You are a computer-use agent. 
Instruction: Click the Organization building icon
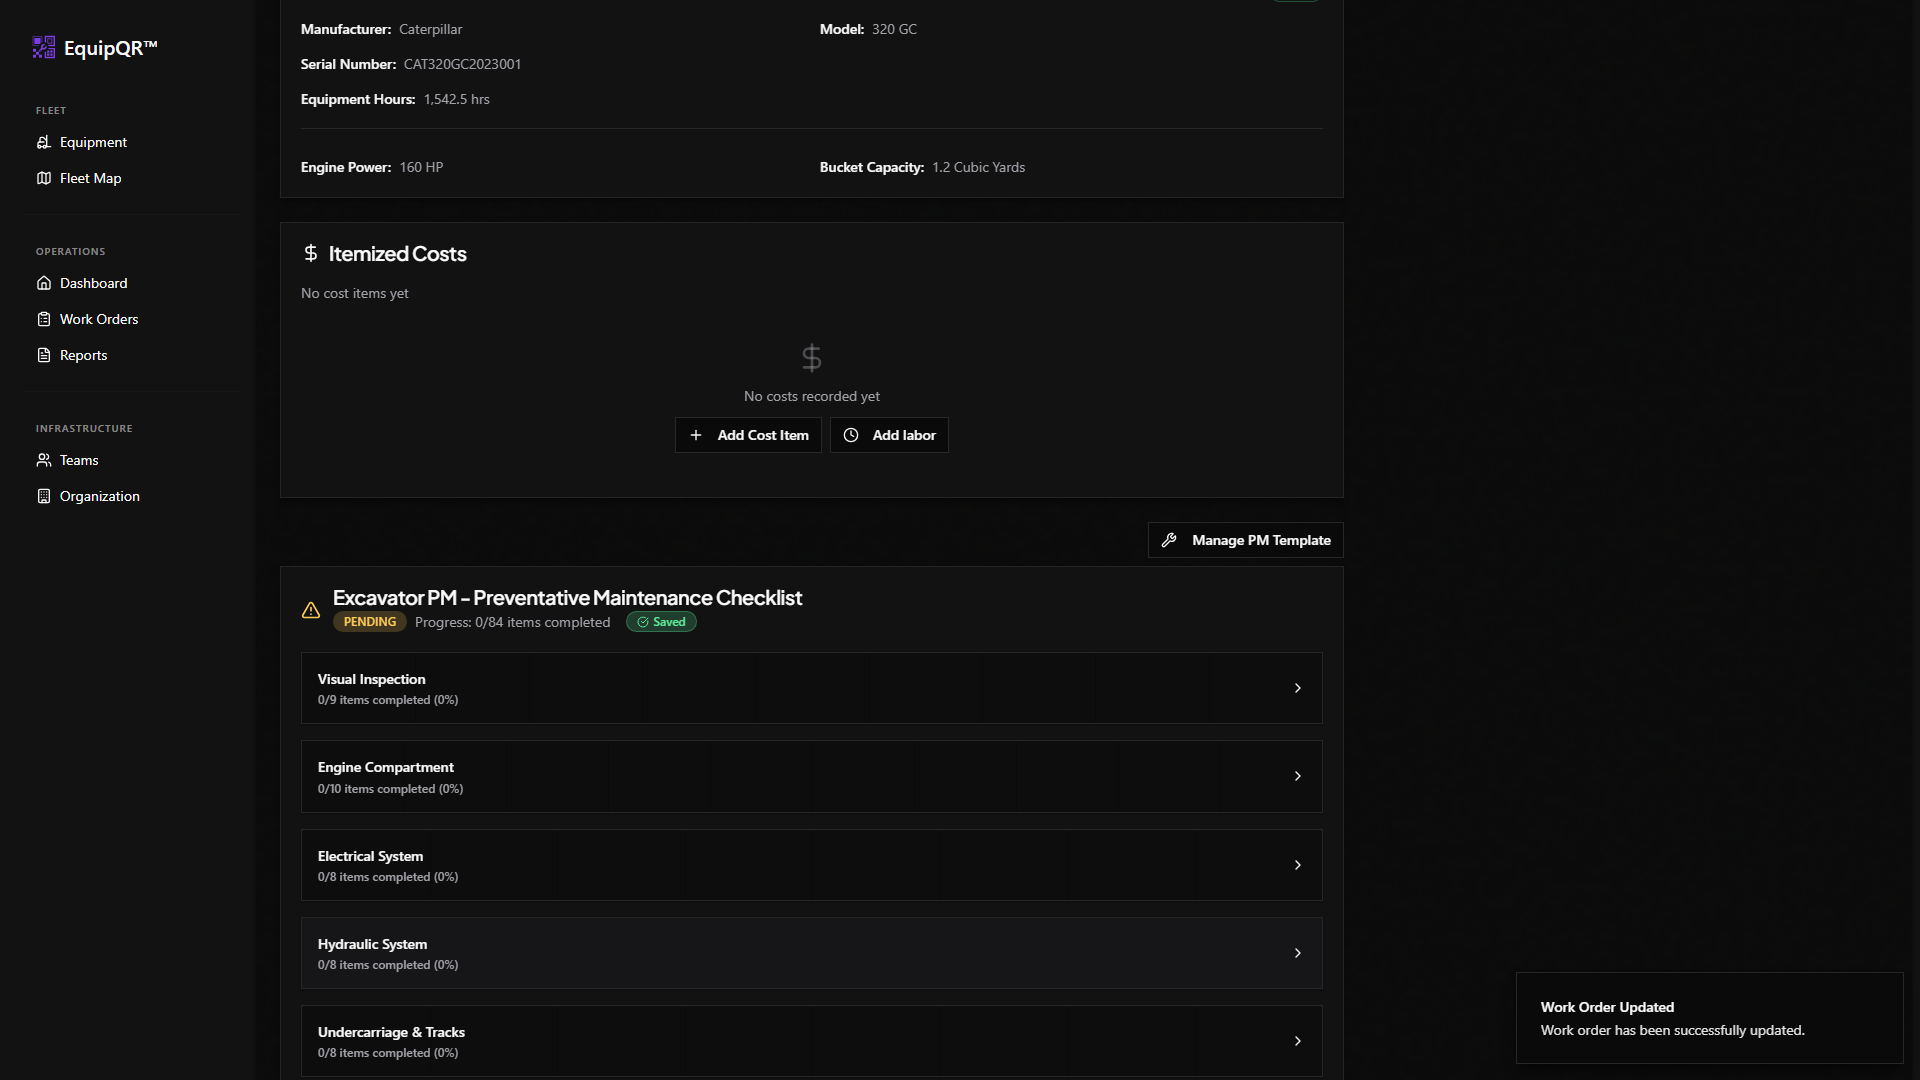pos(44,496)
